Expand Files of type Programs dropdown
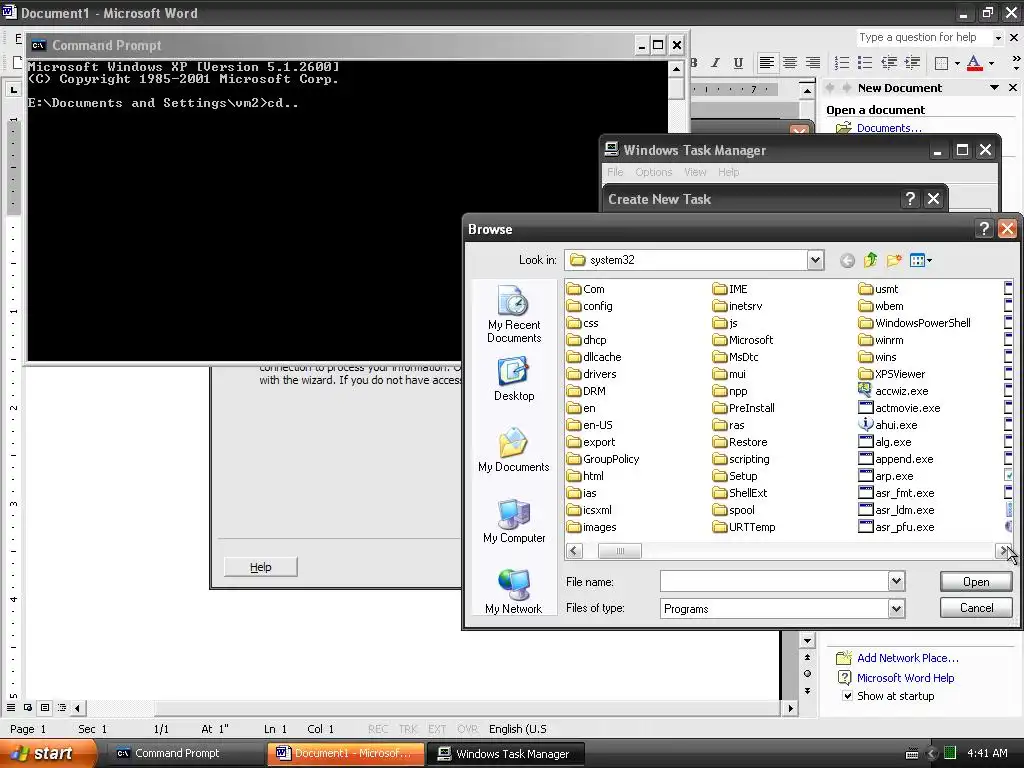Viewport: 1024px width, 768px height. point(897,609)
